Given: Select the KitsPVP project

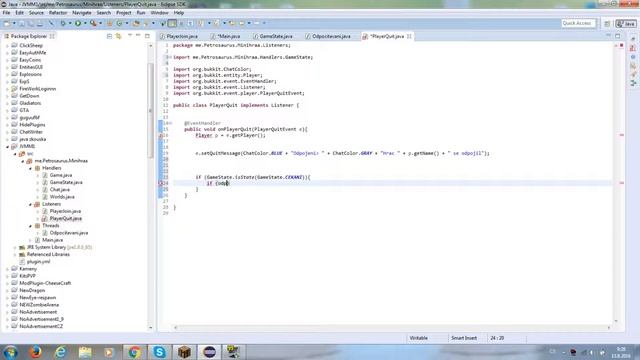Looking at the screenshot, I should point(27,276).
